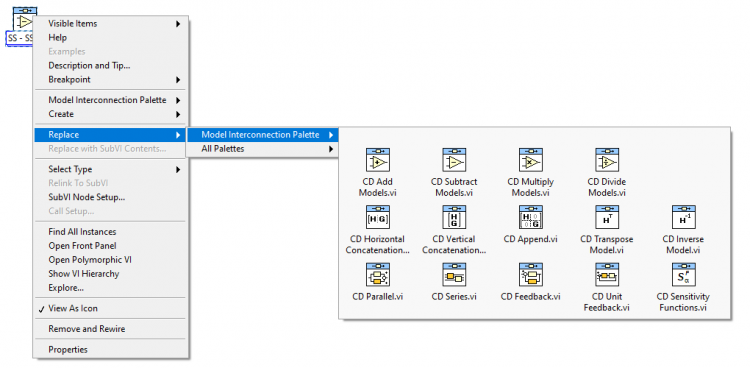Open Help from the context menu
The width and height of the screenshot is (750, 368).
(110, 37)
